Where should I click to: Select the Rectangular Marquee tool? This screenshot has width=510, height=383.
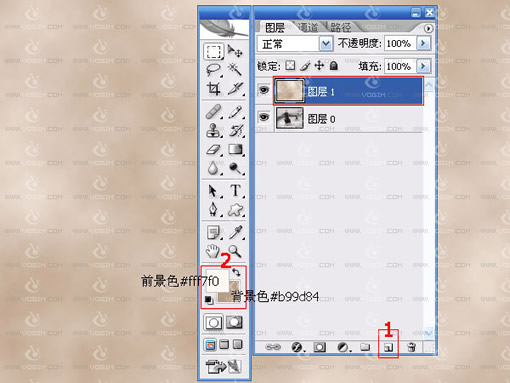[x=214, y=52]
